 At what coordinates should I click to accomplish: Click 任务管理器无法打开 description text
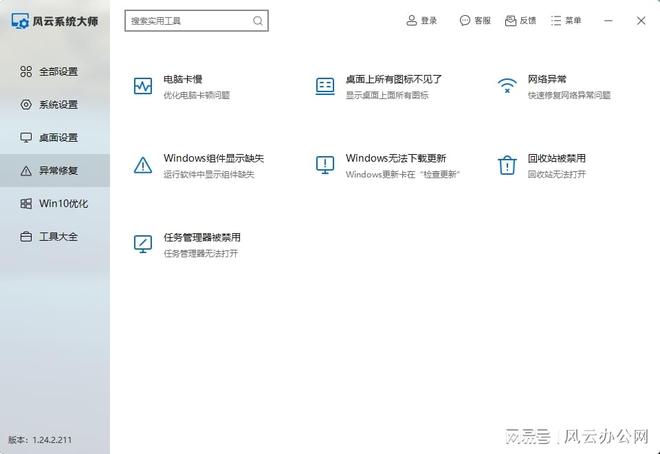pos(201,253)
